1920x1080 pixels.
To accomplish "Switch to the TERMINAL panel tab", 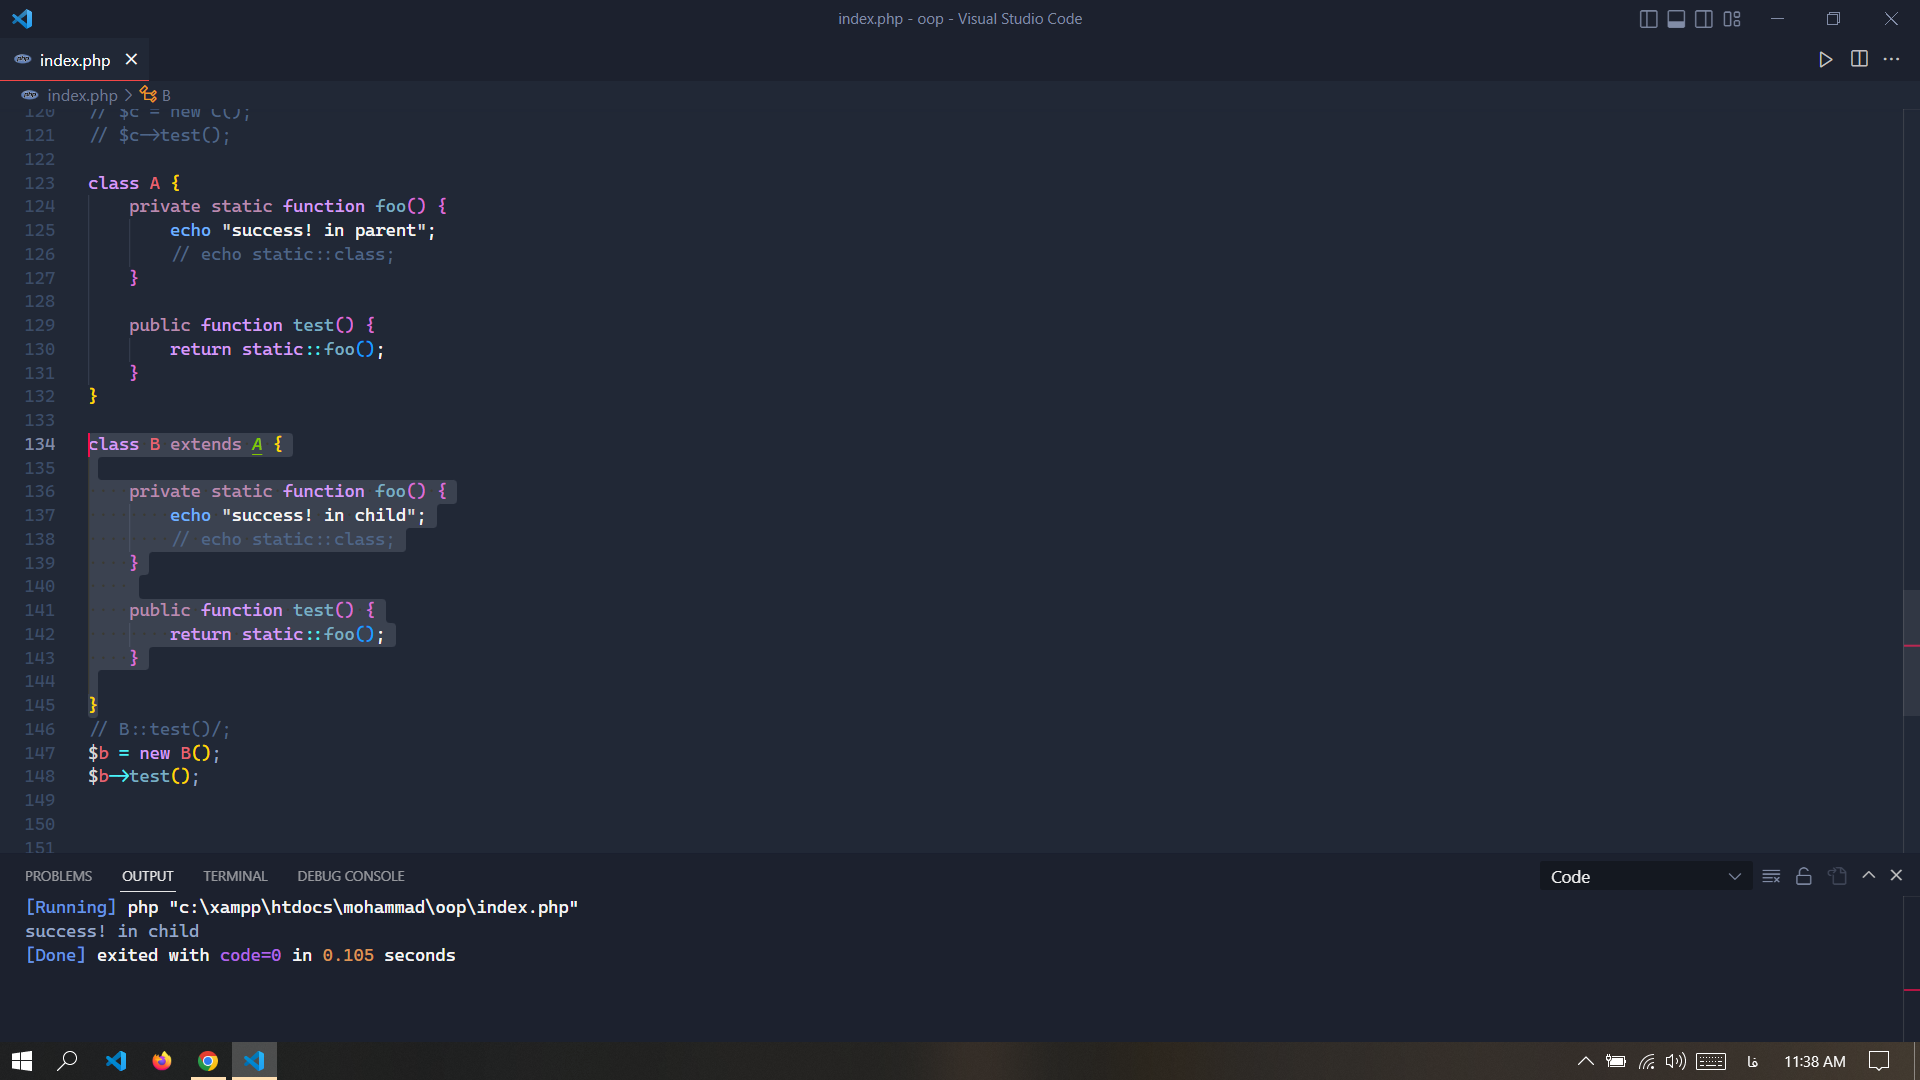I will [x=235, y=876].
